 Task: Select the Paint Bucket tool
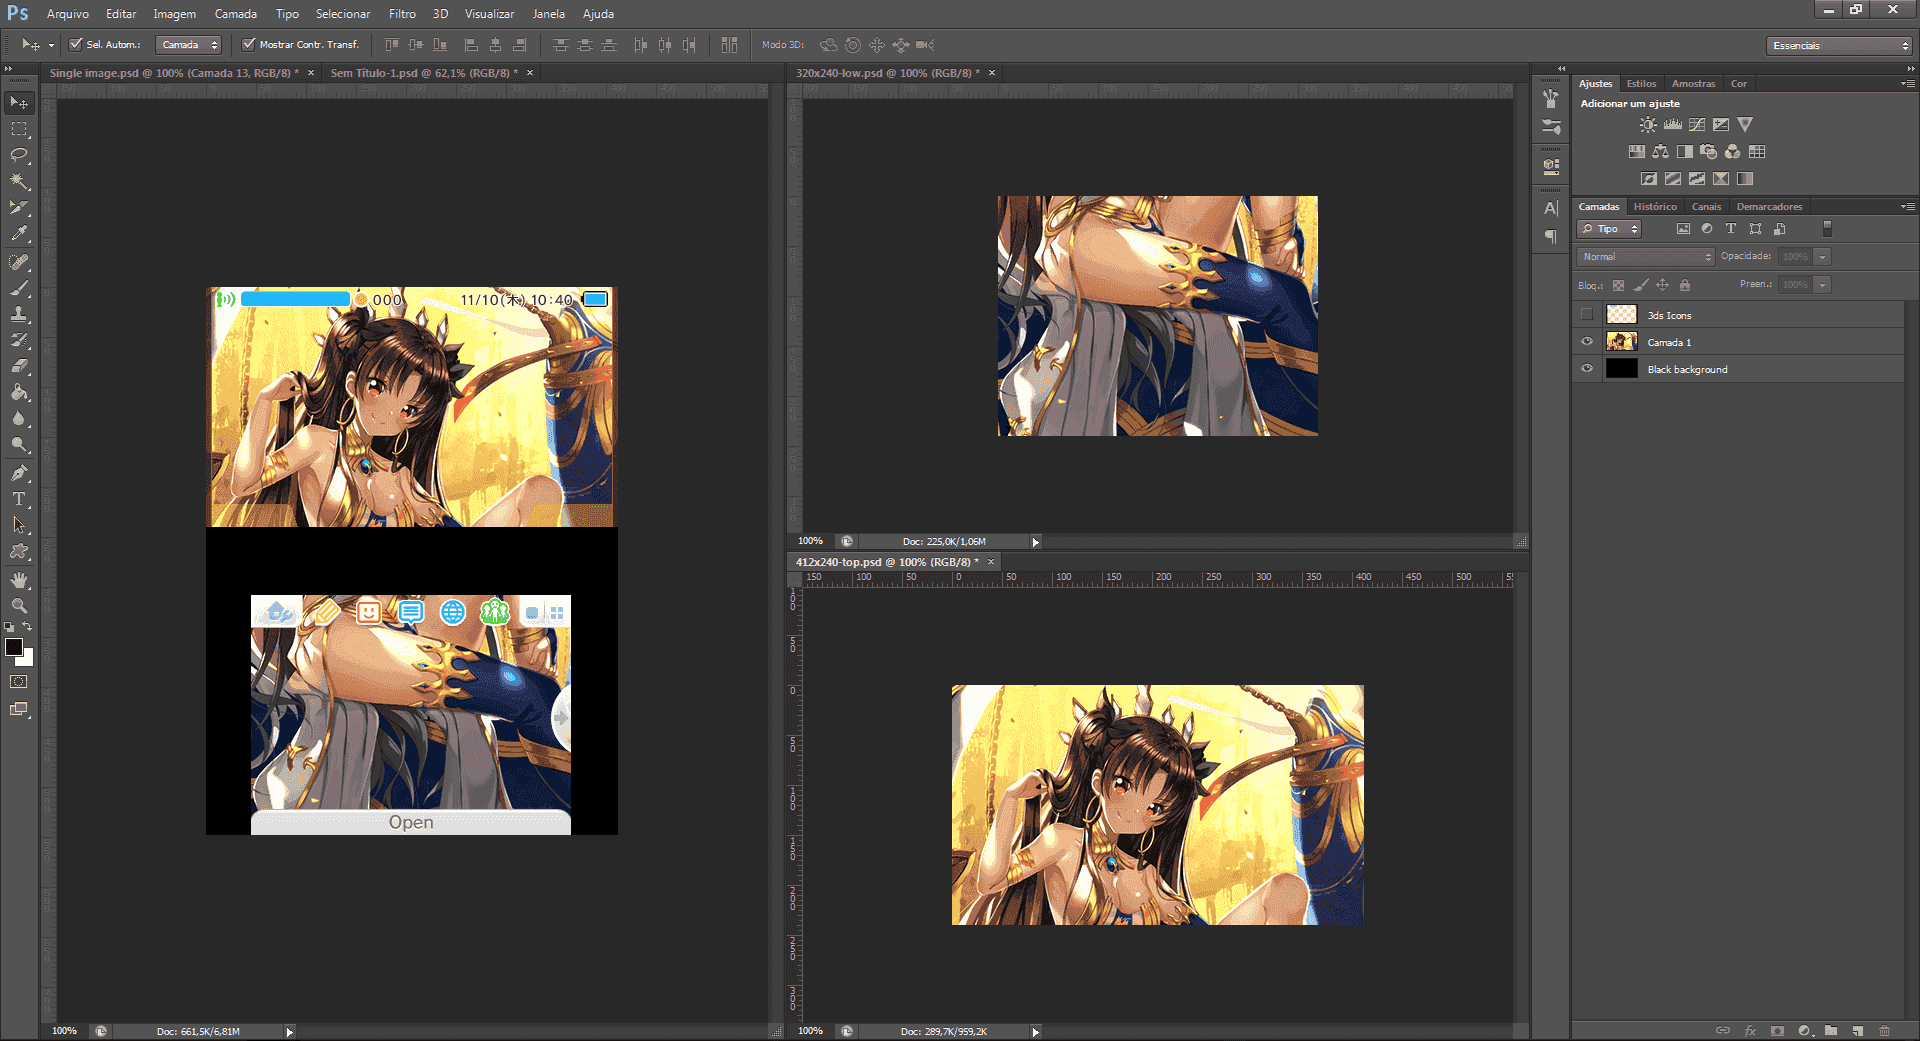coord(19,392)
